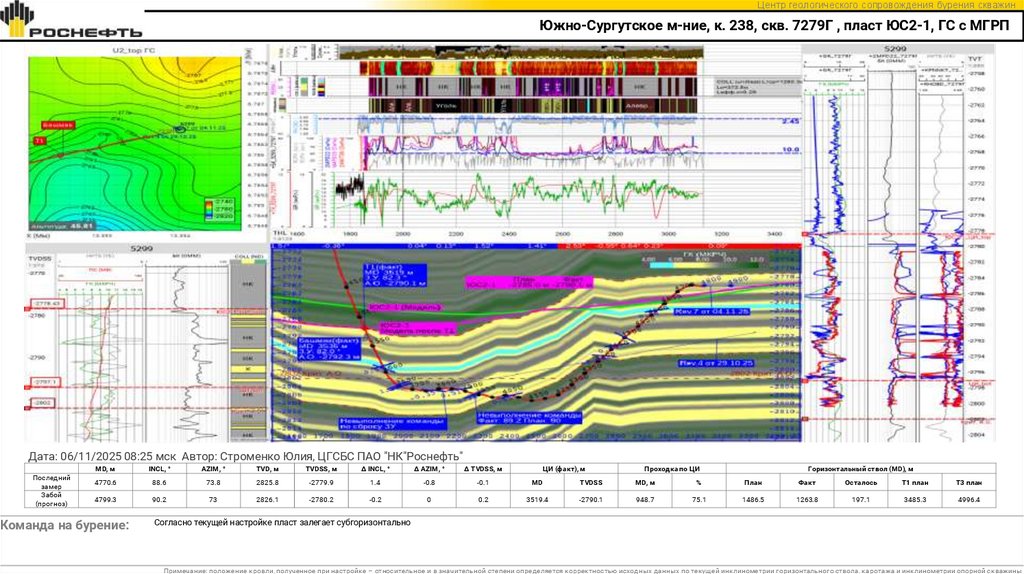This screenshot has height=574, width=1024.
Task: Select the ЦИ TVDSS value '-2790.1'
Action: point(591,500)
